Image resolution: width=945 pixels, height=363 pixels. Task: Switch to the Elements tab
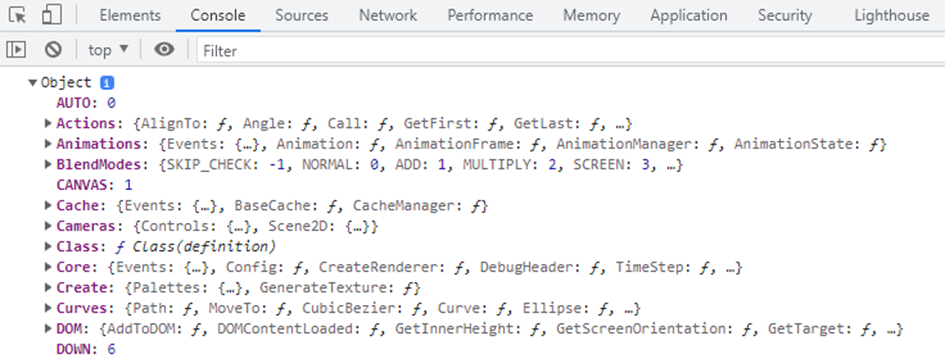click(x=130, y=16)
